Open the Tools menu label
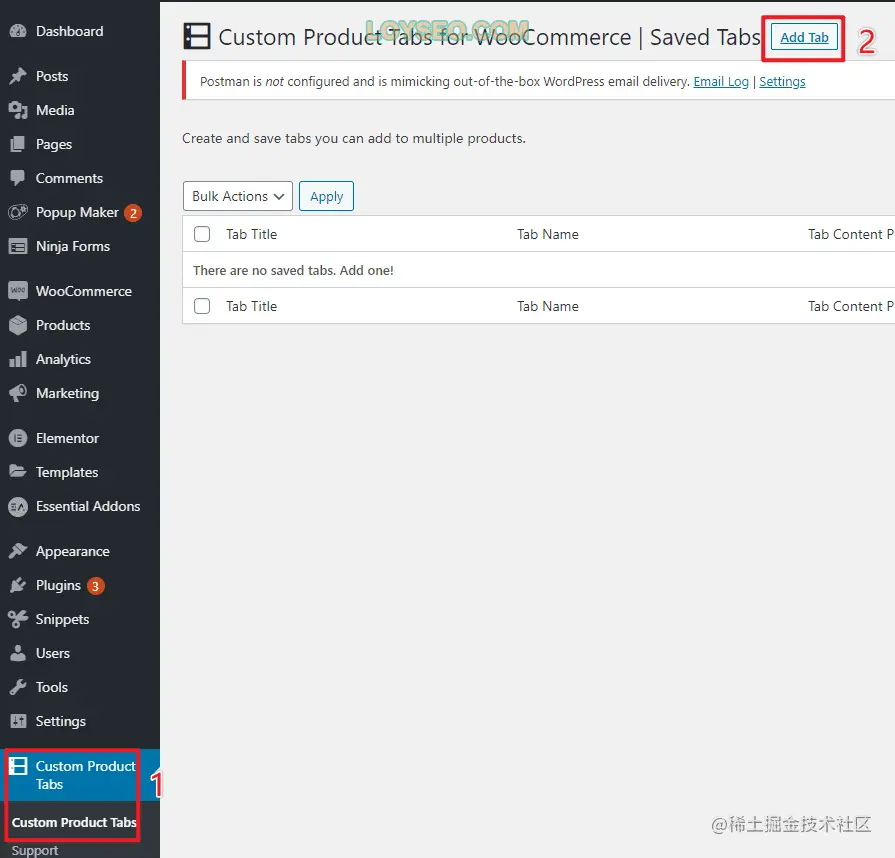Screen dimensions: 895x858 pos(51,687)
